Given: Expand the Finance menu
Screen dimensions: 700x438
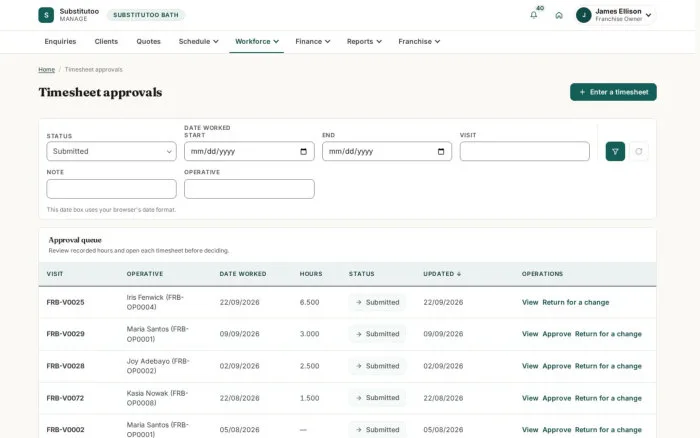Looking at the screenshot, I should coord(312,42).
